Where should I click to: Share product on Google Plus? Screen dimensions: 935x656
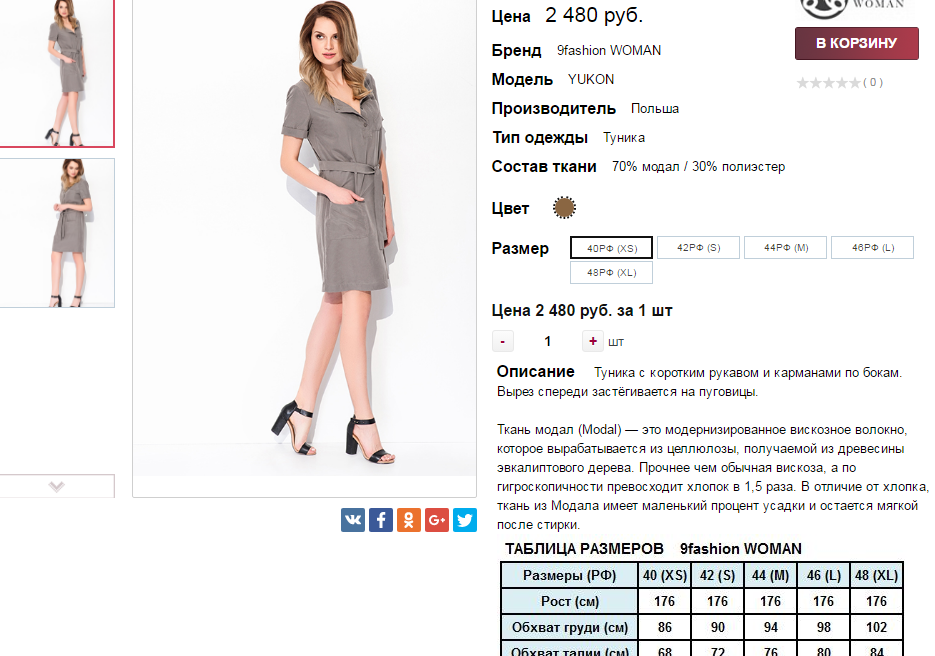click(436, 520)
